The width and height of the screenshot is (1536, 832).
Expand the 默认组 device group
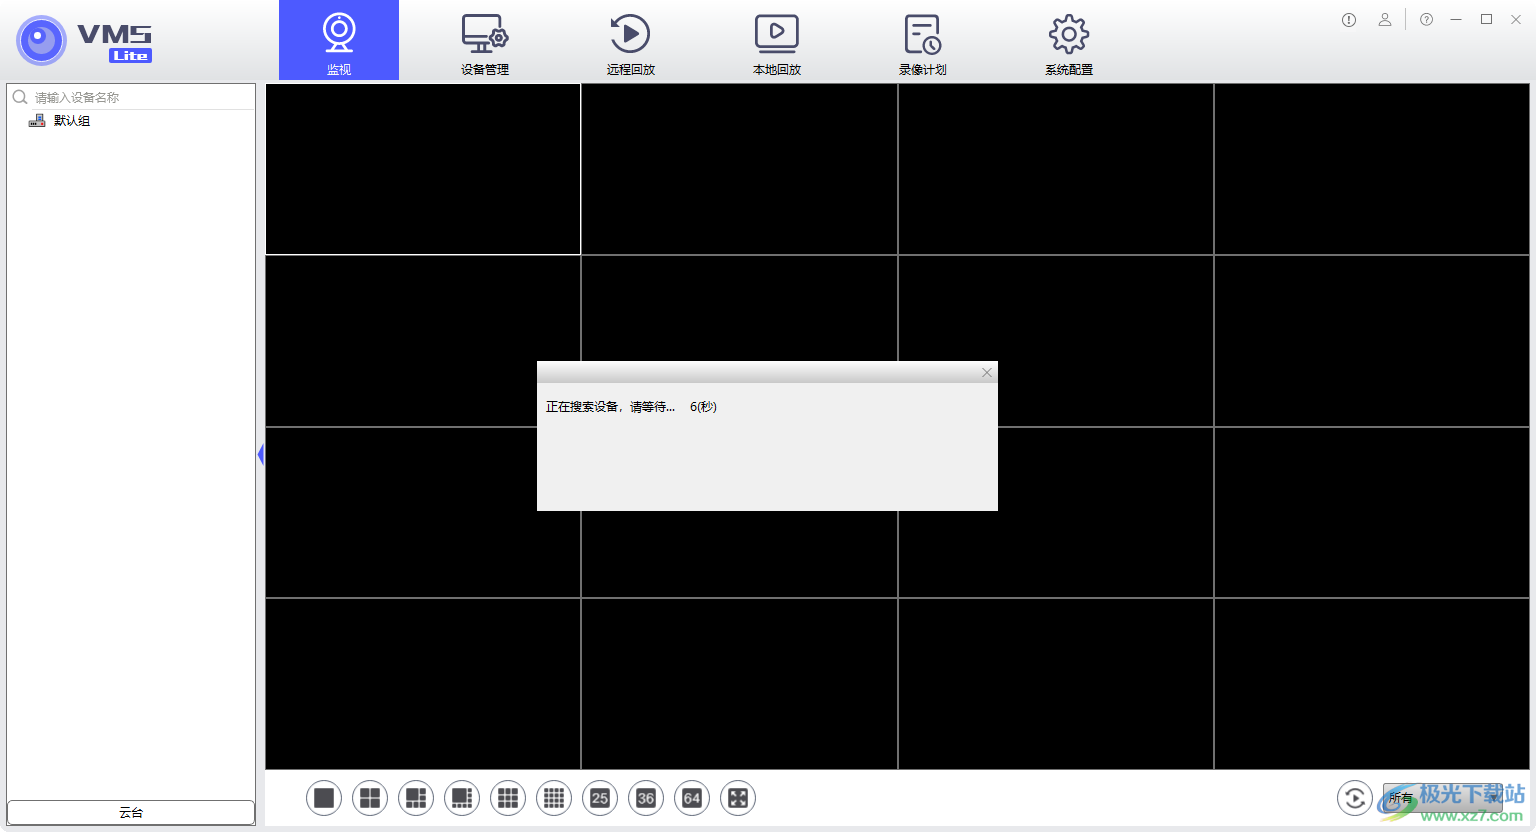[71, 121]
